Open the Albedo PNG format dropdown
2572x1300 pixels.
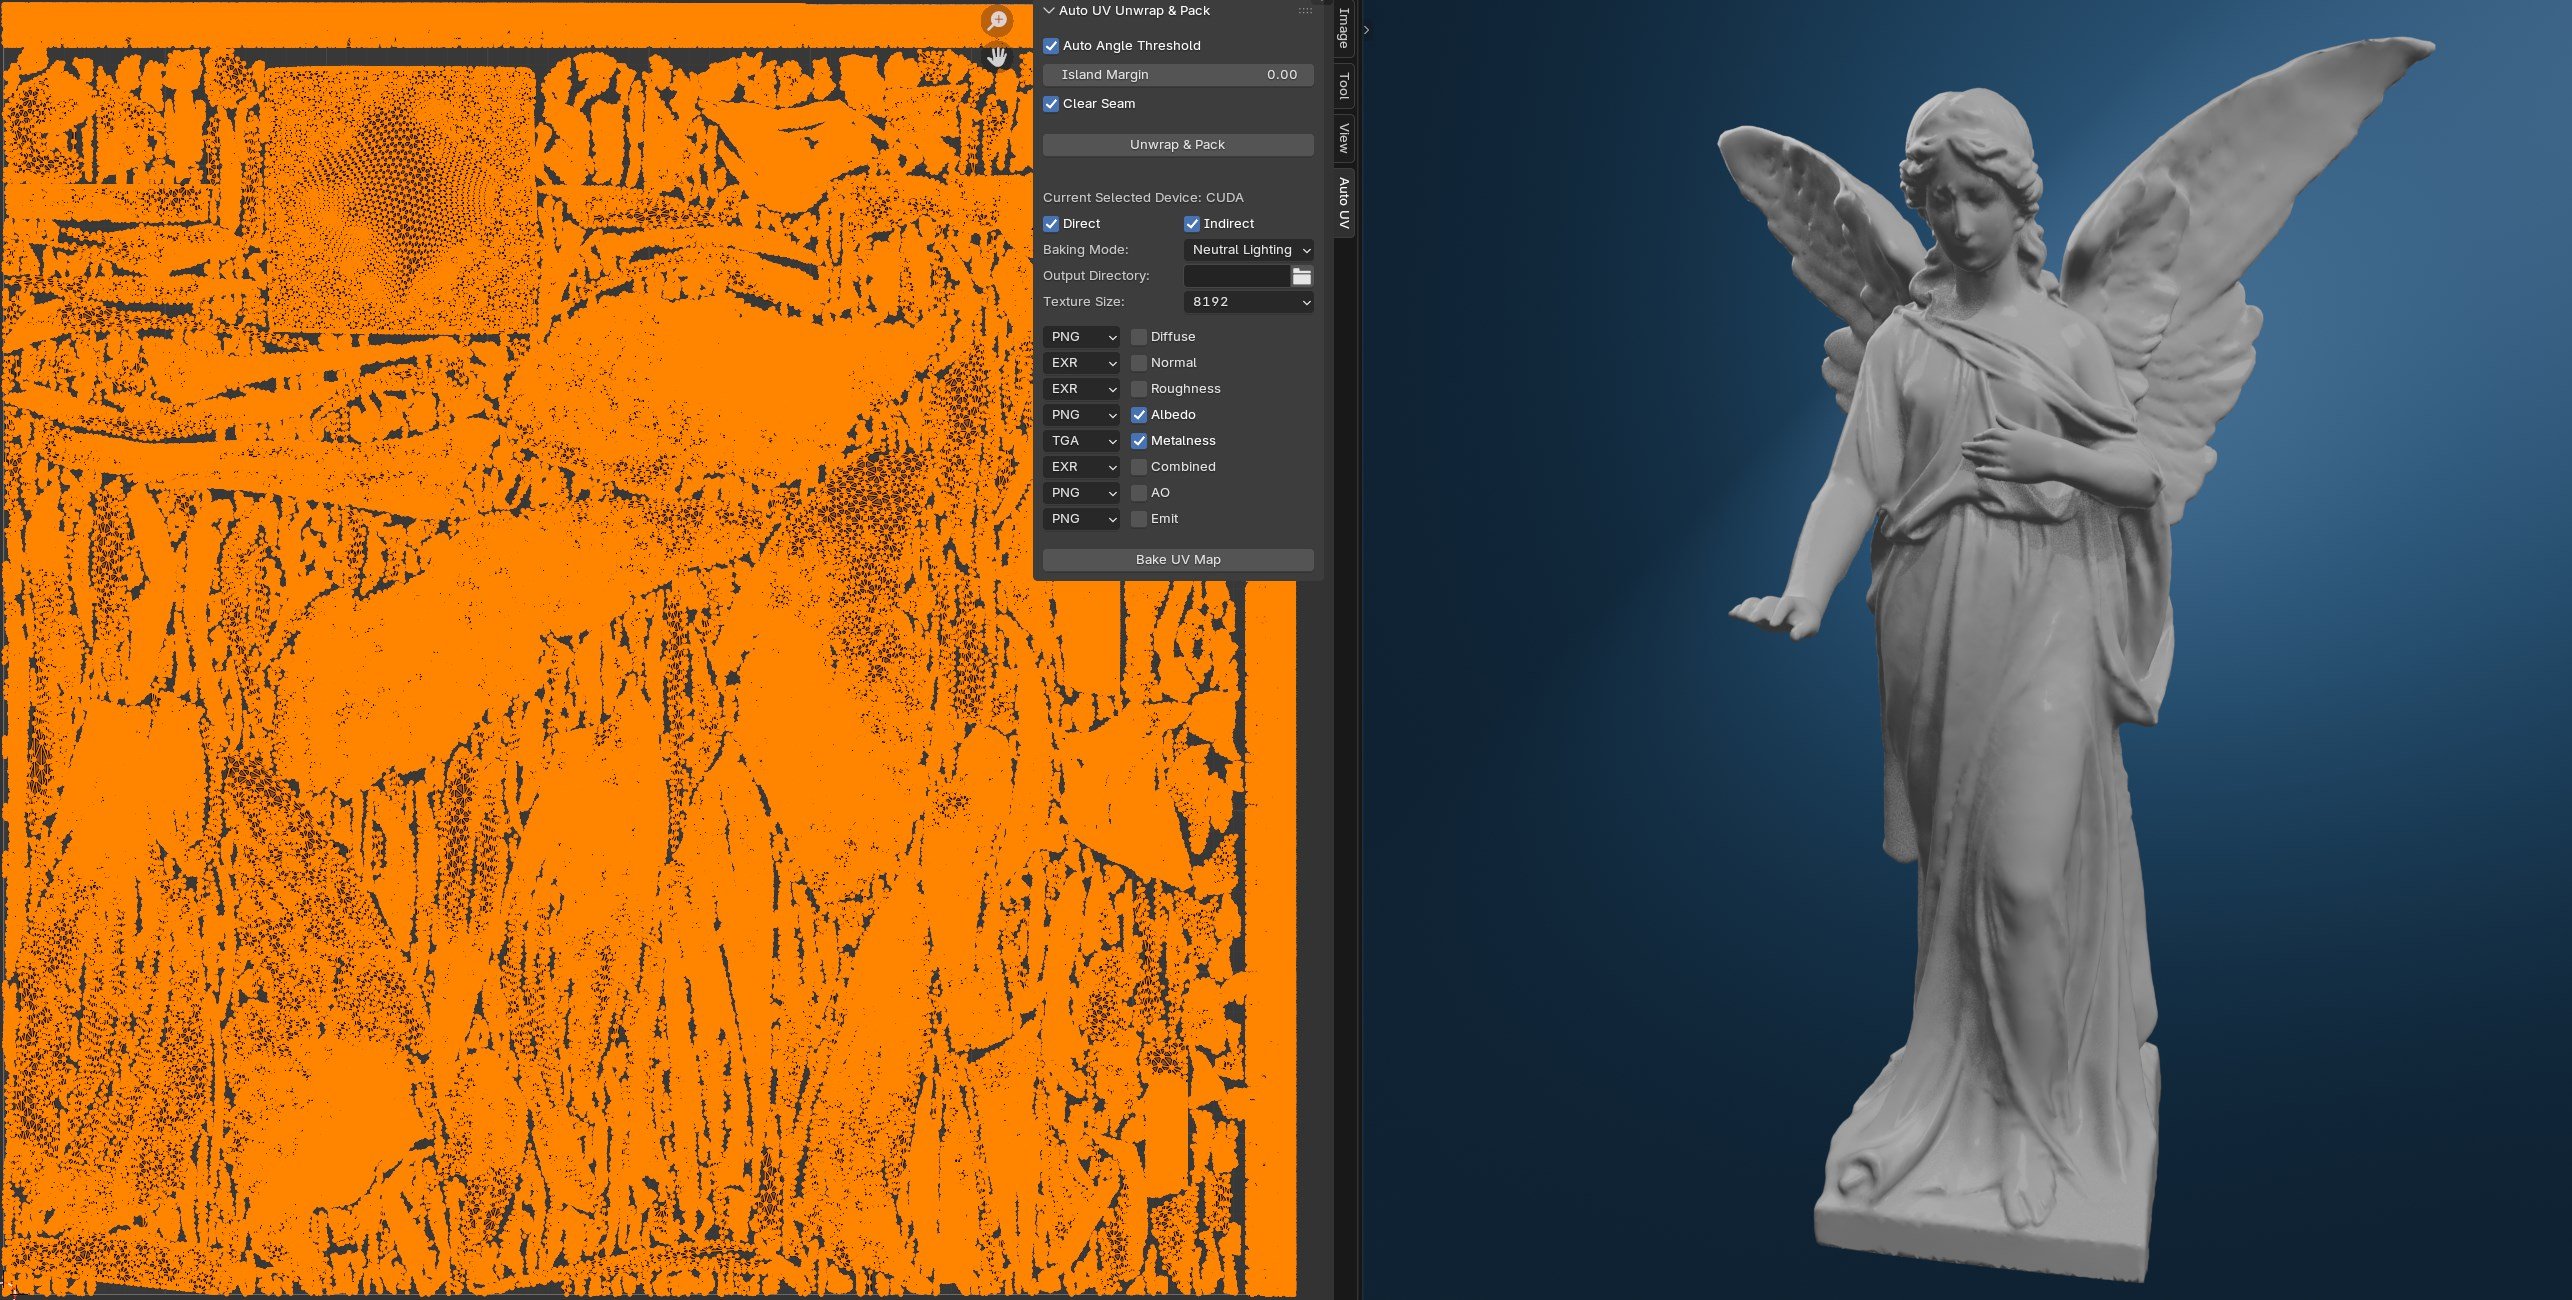point(1081,415)
